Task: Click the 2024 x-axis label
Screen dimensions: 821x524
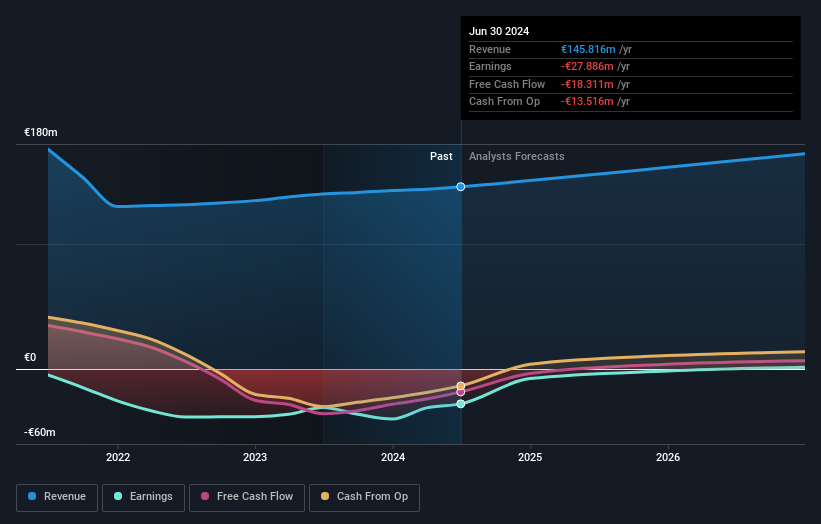Action: click(393, 457)
